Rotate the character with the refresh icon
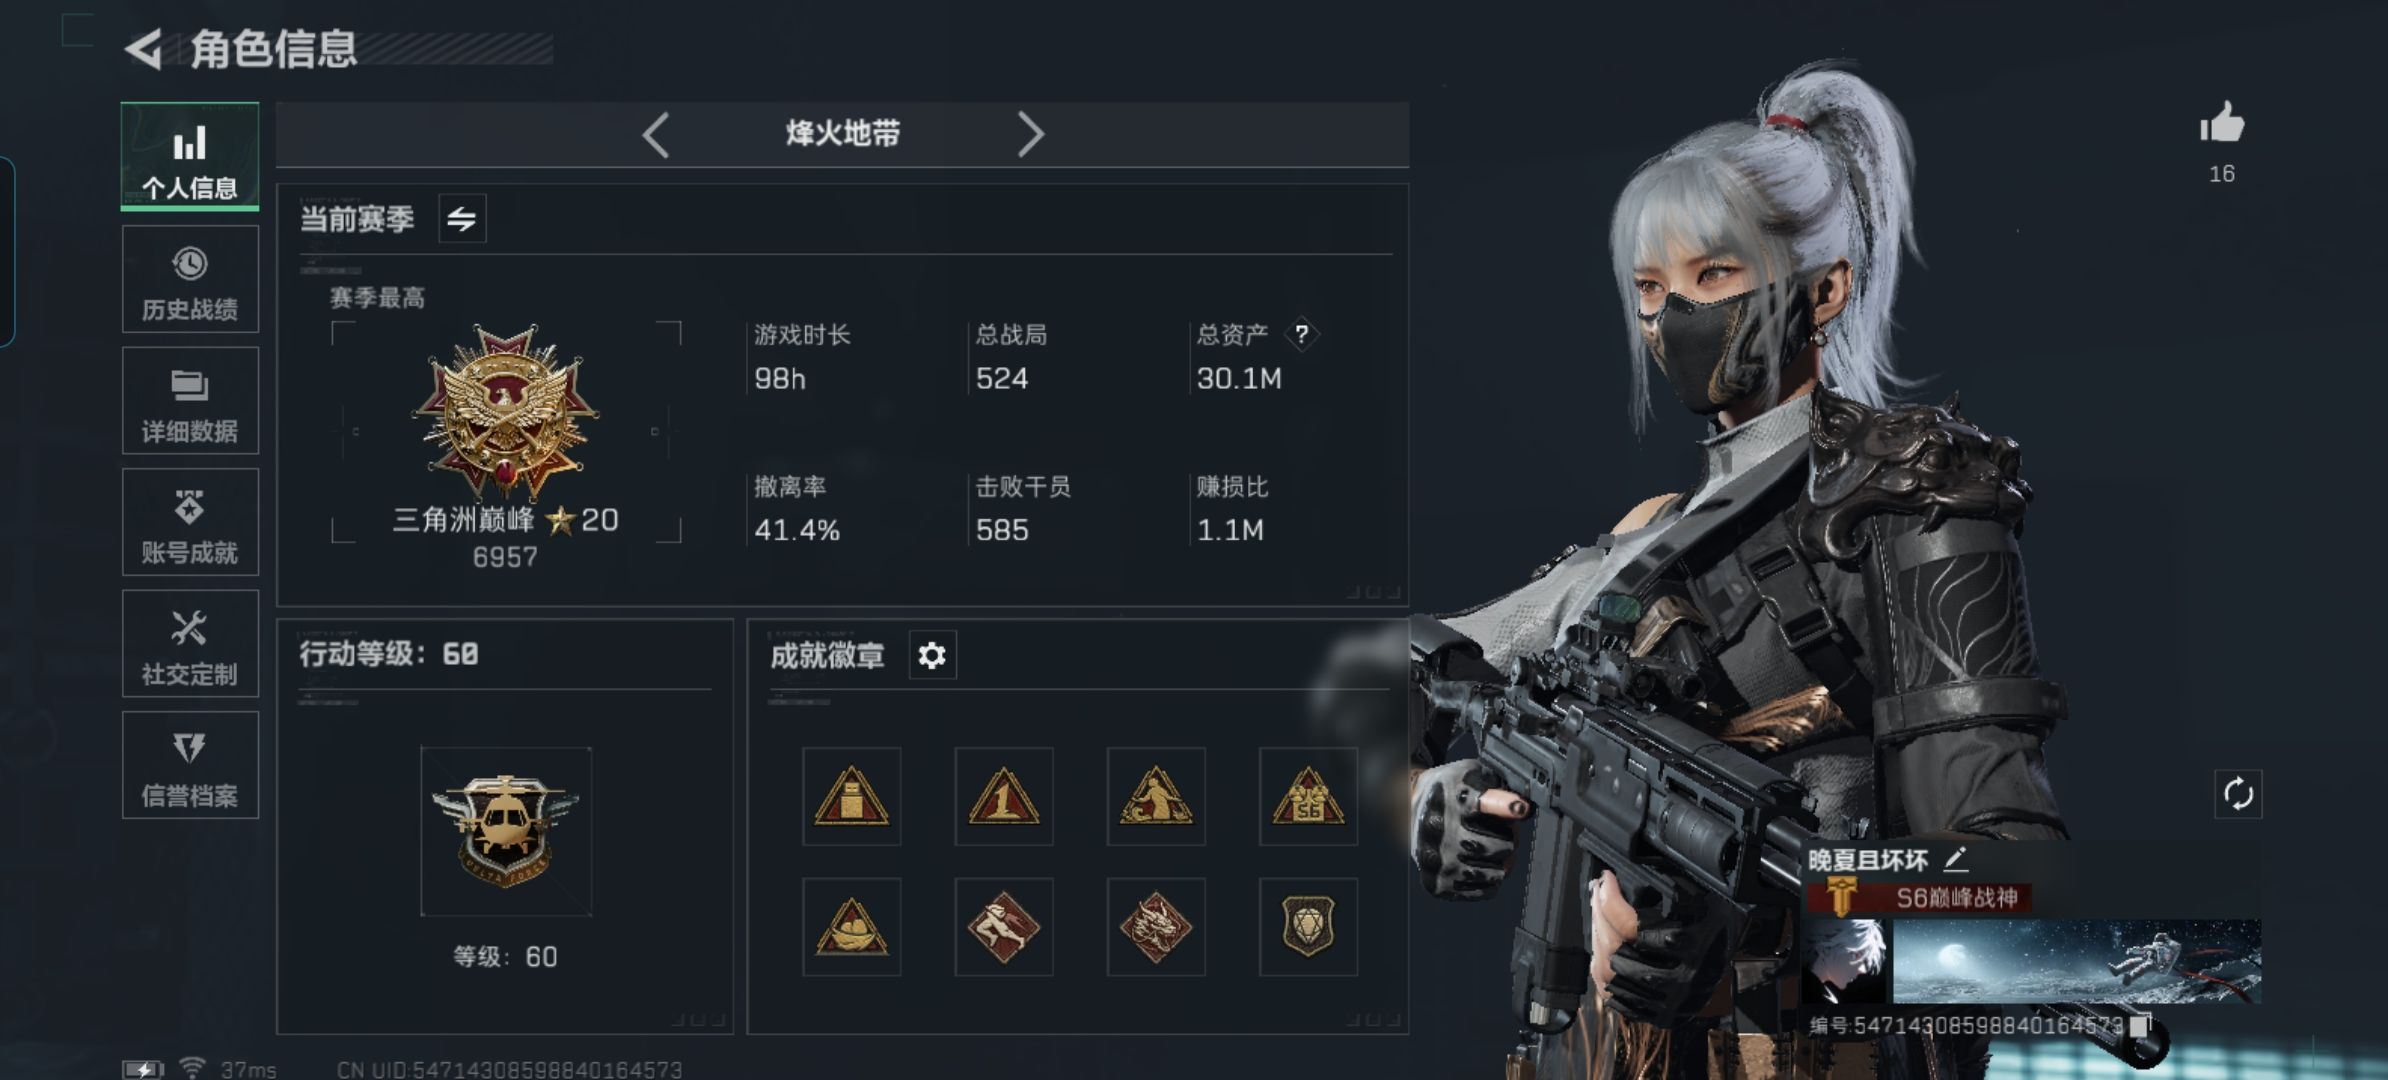The width and height of the screenshot is (2388, 1080). (2238, 795)
